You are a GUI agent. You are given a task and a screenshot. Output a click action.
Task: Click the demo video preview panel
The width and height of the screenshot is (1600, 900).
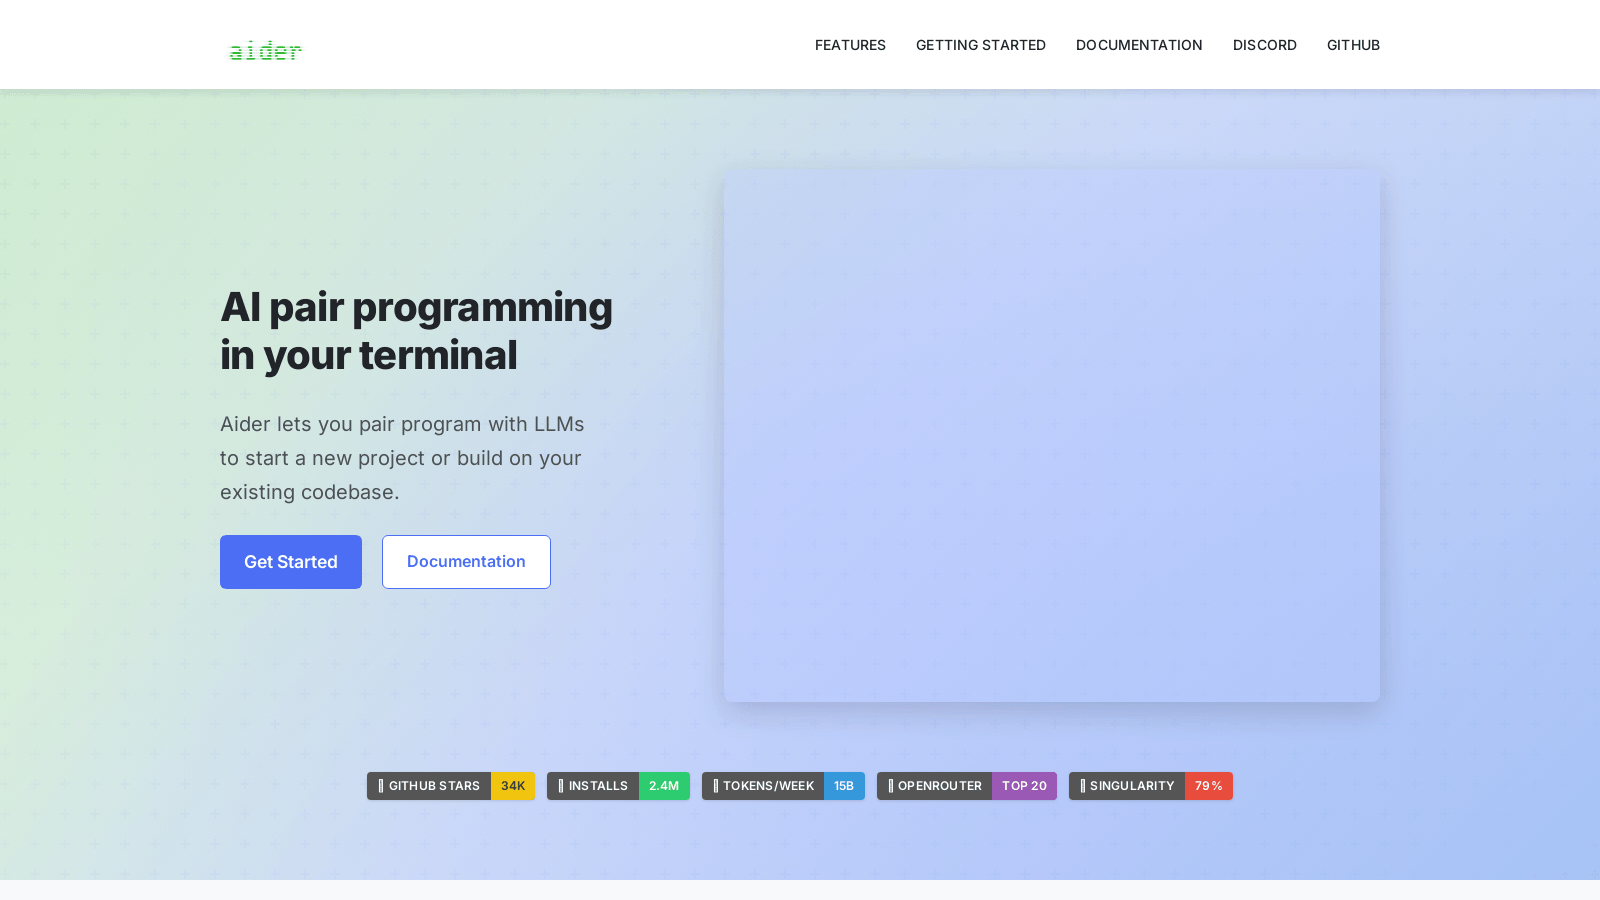coord(1052,436)
